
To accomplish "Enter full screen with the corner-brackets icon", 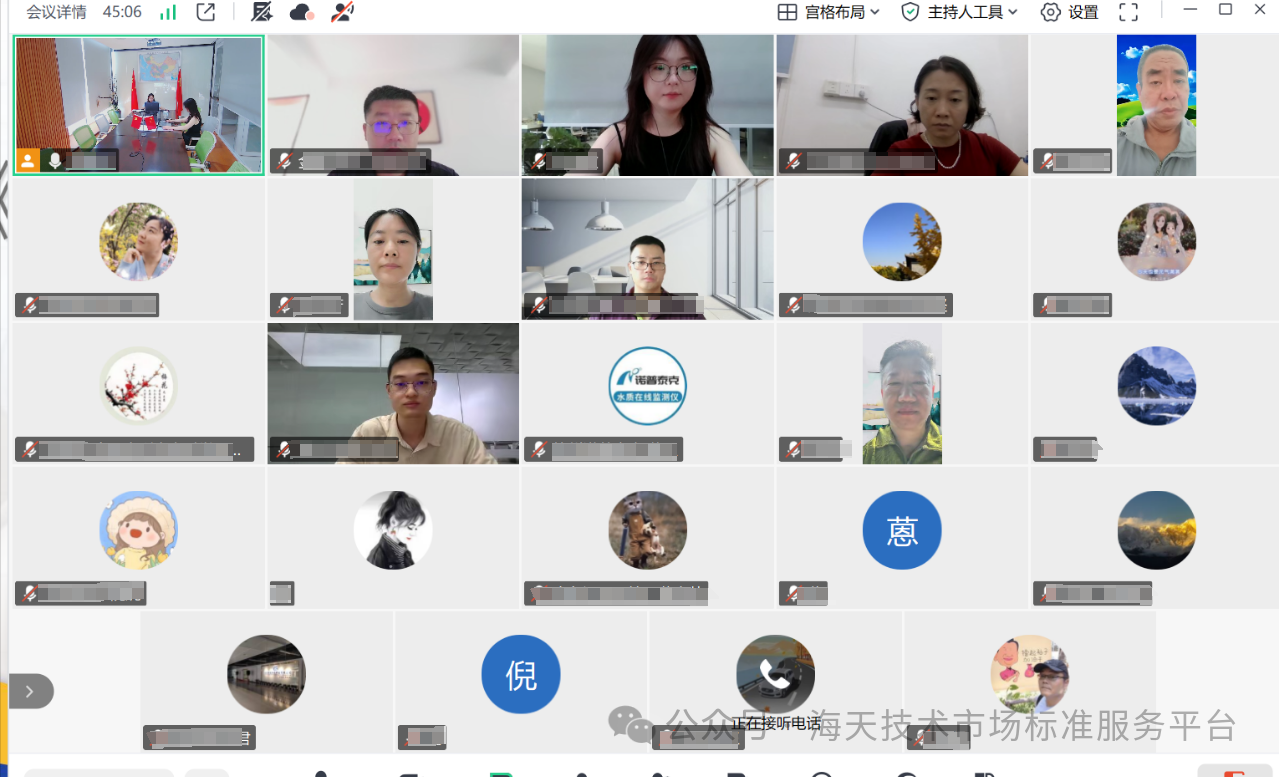I will tap(1129, 12).
